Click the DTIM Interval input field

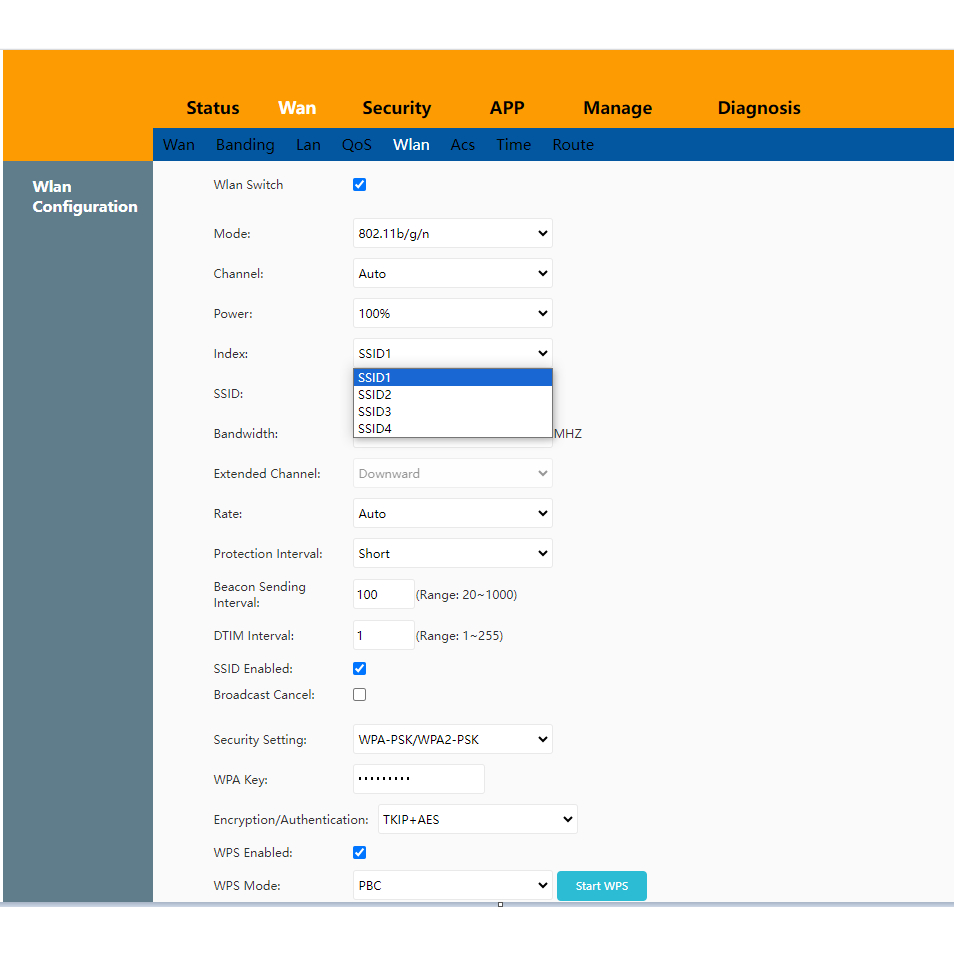(384, 636)
